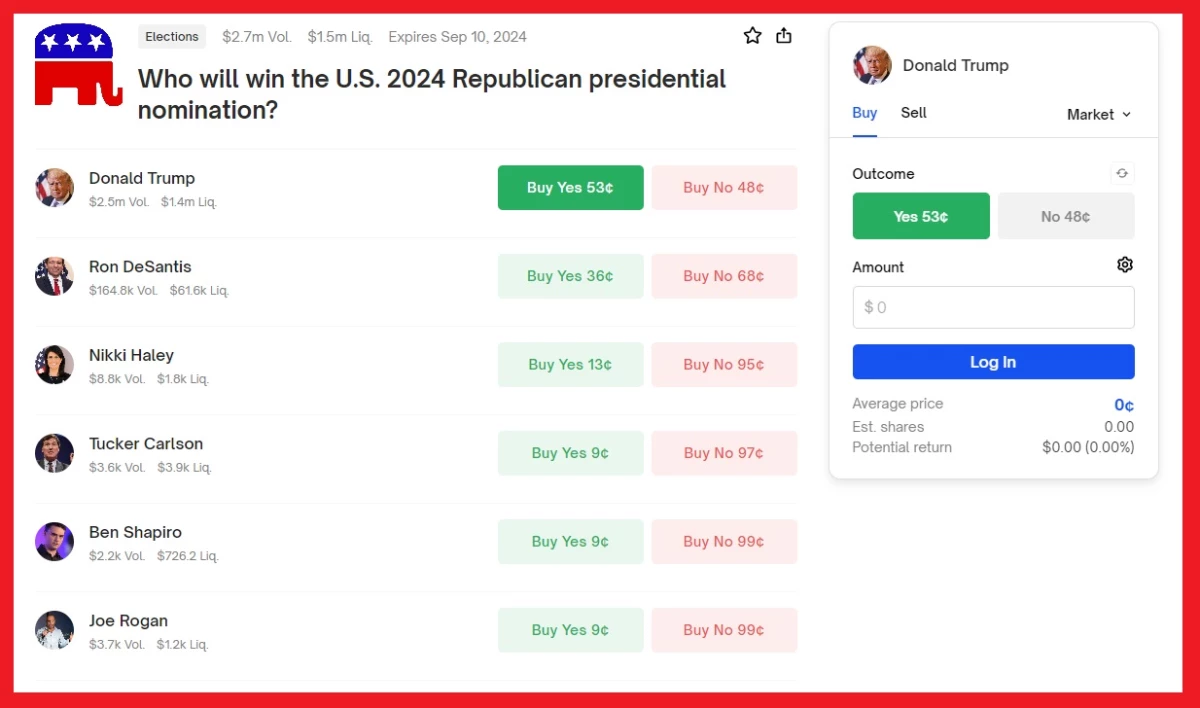Click the refresh outcome icon

(1122, 174)
